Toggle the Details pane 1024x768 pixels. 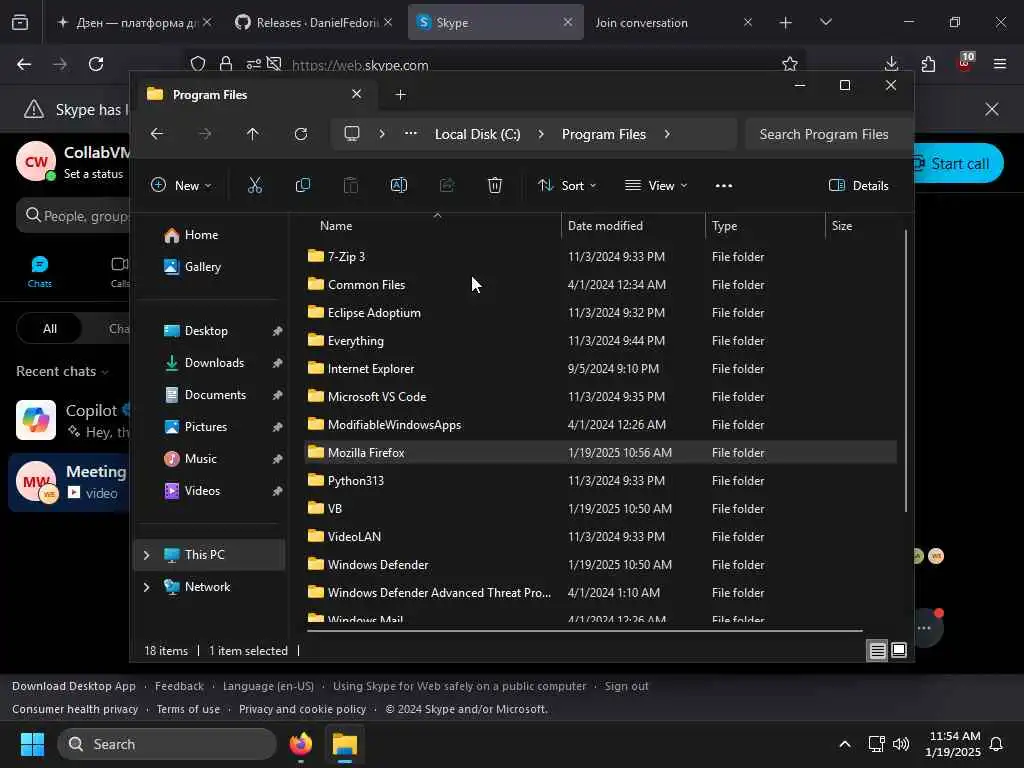[x=859, y=185]
